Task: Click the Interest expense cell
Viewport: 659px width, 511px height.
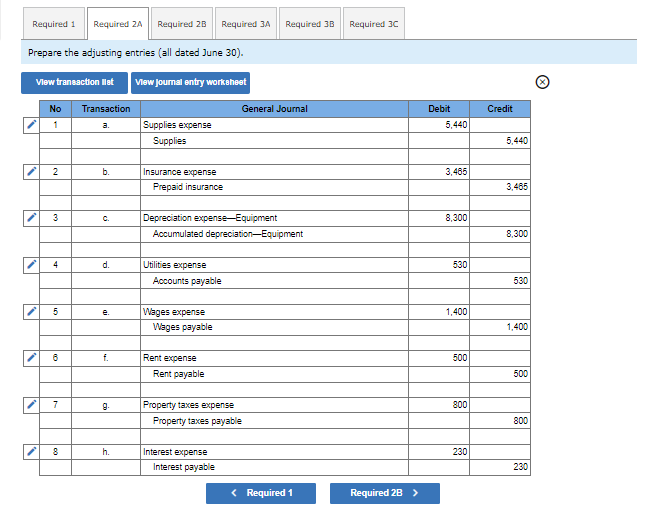Action: [x=274, y=452]
